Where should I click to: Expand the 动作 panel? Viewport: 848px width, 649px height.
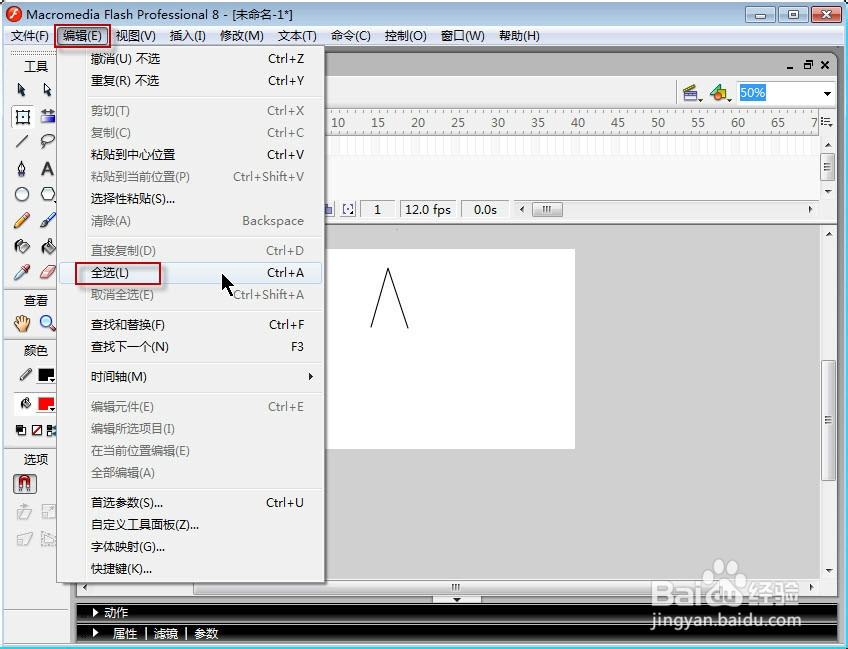coord(95,612)
